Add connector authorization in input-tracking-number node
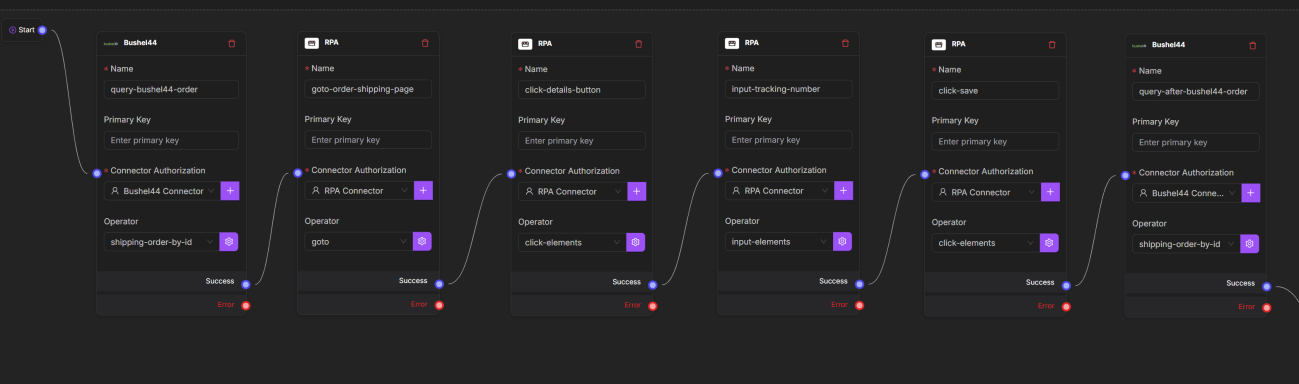Image resolution: width=1299 pixels, height=384 pixels. (844, 190)
